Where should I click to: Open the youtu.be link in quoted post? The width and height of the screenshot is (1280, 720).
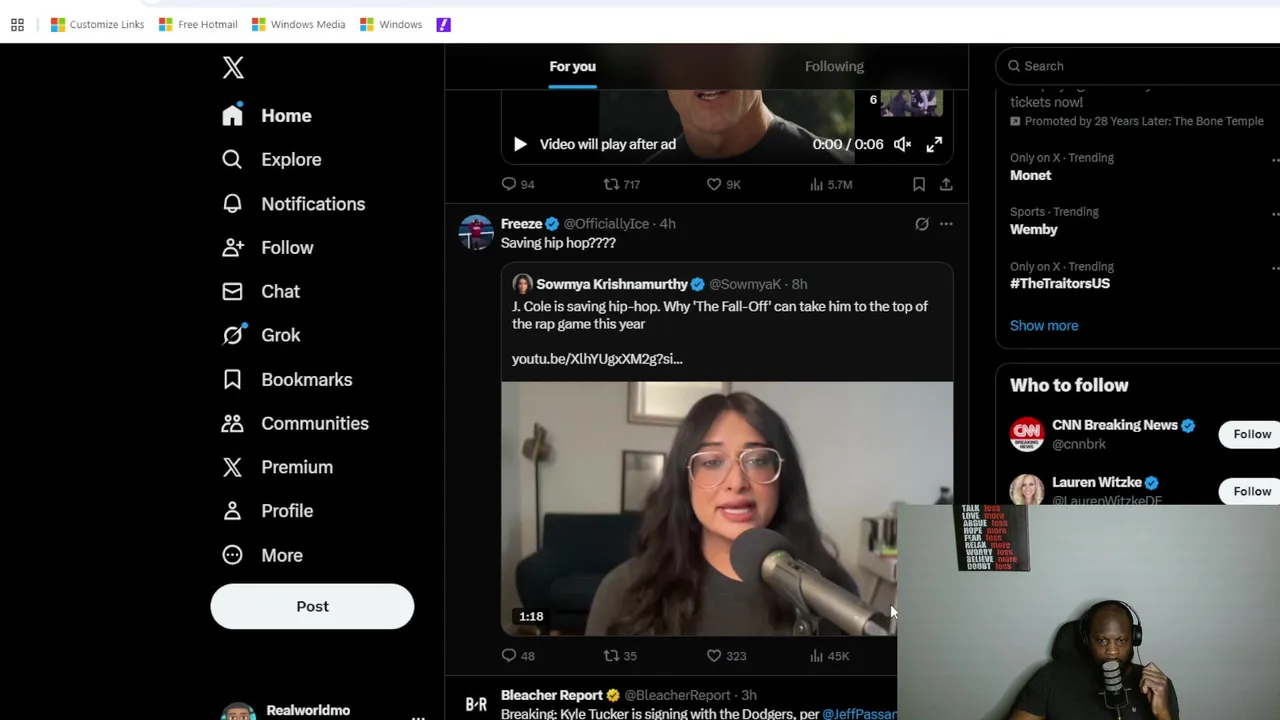click(x=597, y=359)
